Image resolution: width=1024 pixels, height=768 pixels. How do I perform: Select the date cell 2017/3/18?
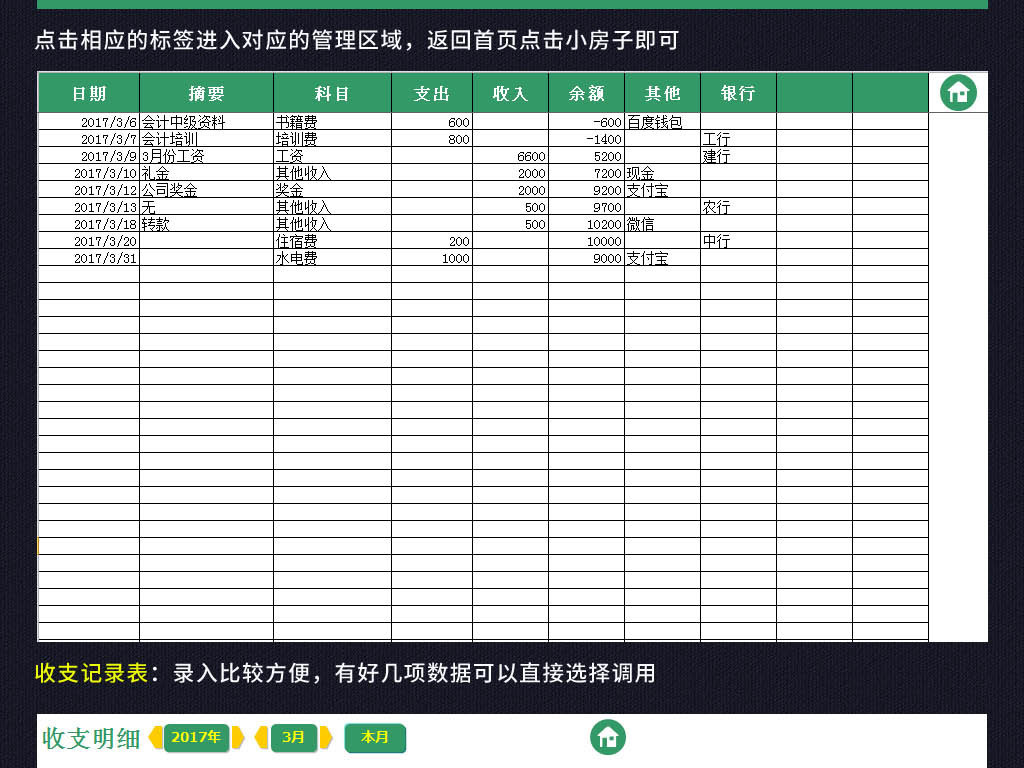[x=89, y=224]
